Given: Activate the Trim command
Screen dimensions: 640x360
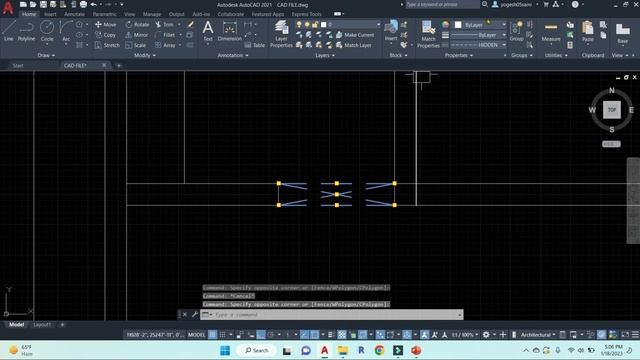Looking at the screenshot, I should coord(164,24).
